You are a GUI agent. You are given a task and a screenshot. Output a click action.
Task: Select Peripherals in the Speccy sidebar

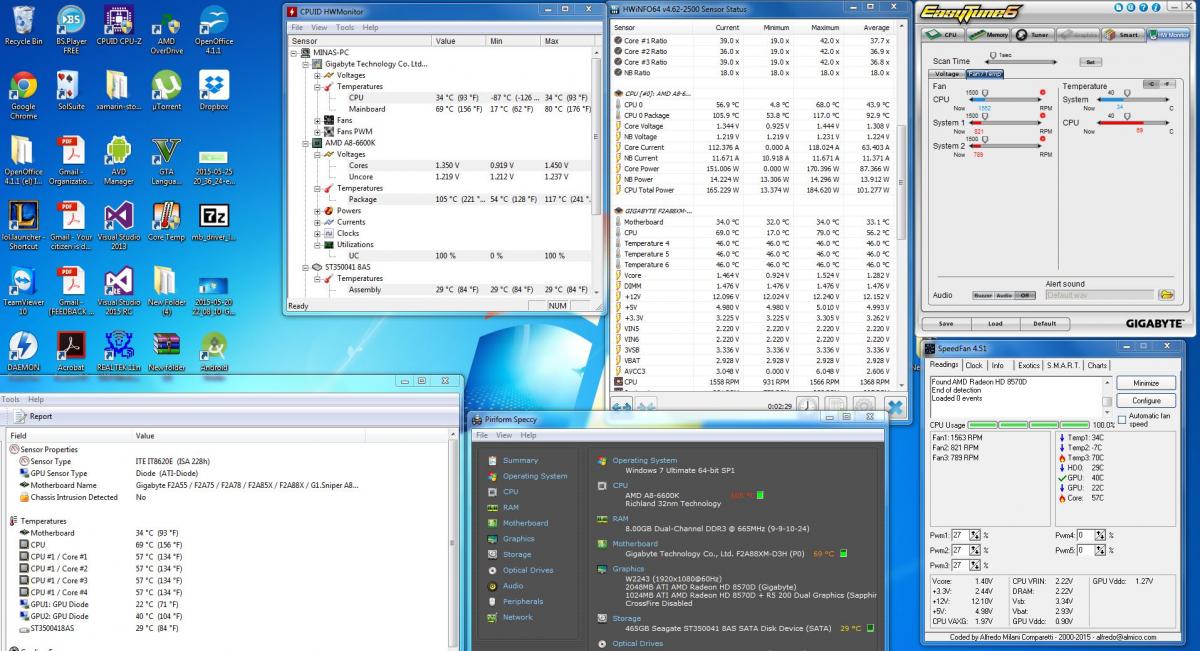(x=515, y=601)
